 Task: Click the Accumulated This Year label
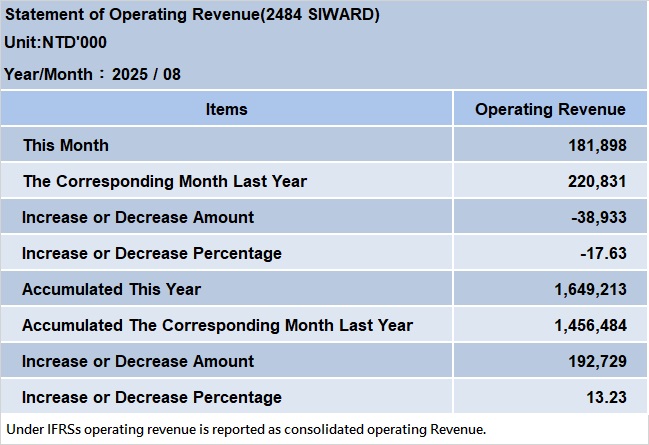pyautogui.click(x=112, y=289)
